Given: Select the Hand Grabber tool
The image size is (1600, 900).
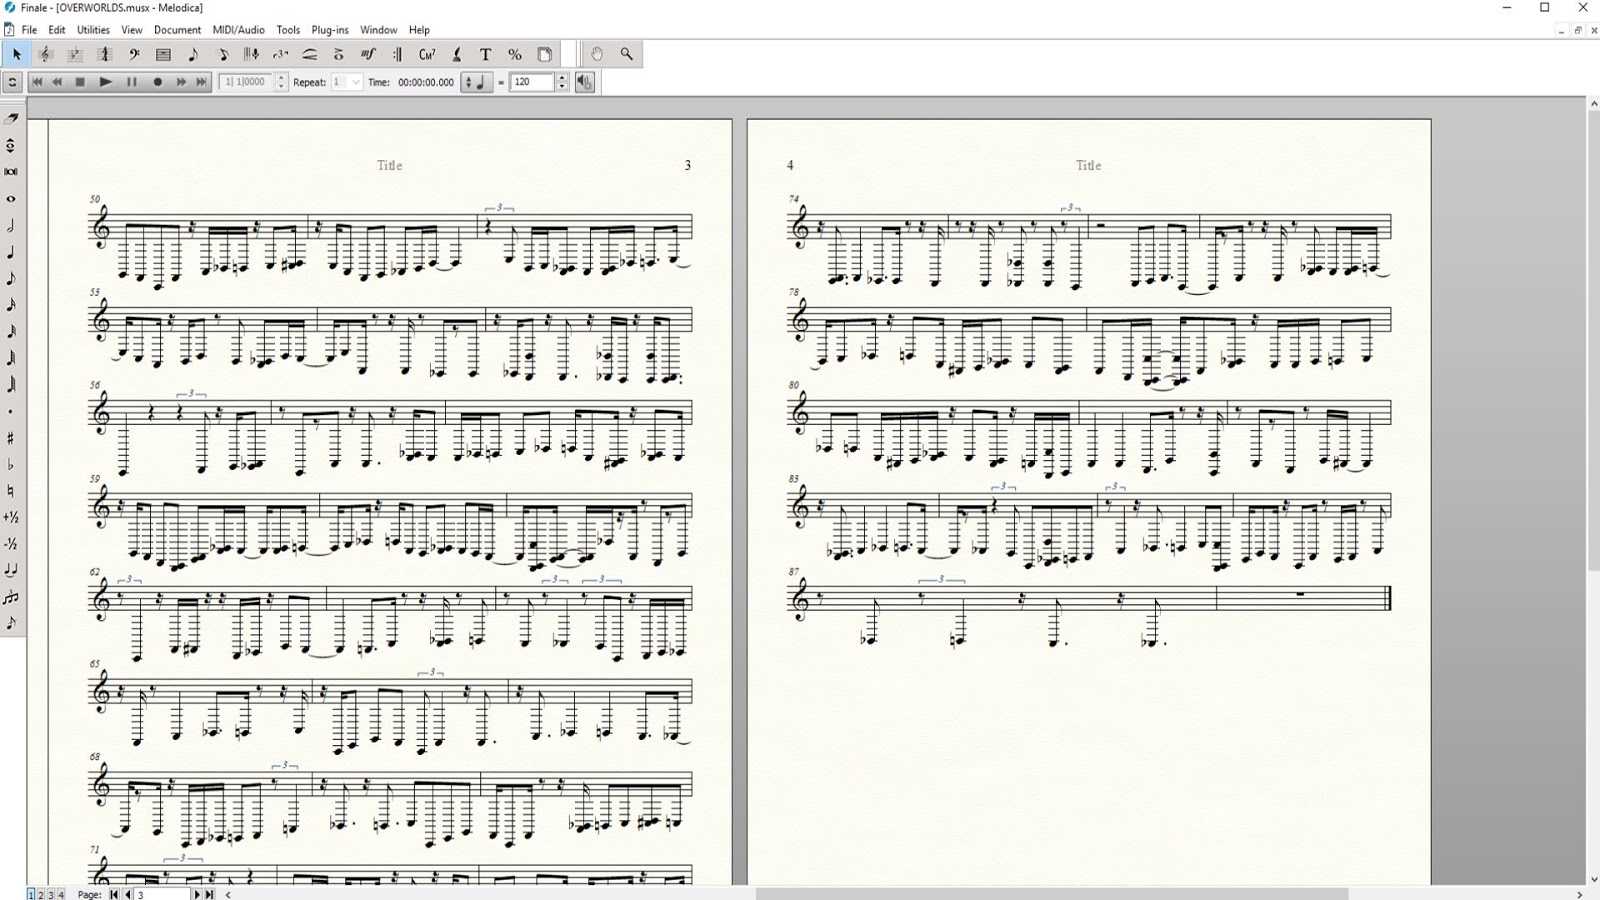Looking at the screenshot, I should coord(597,54).
